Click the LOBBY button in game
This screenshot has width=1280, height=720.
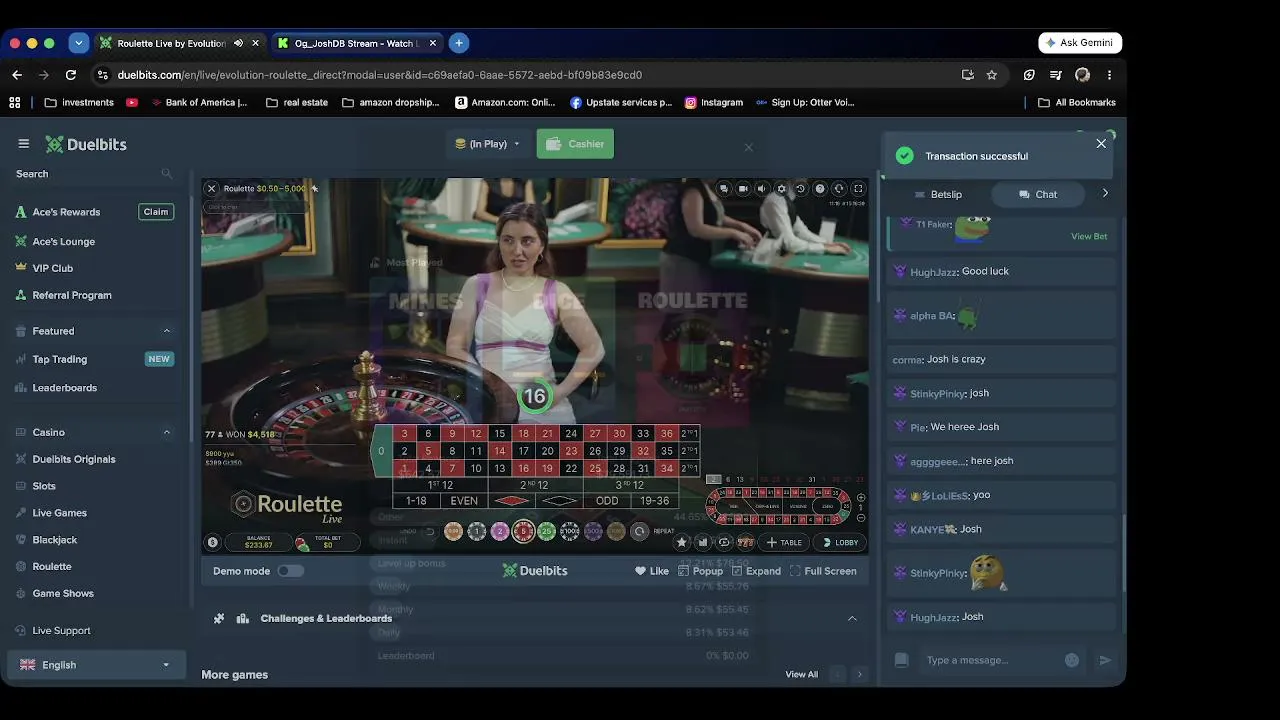(x=840, y=543)
